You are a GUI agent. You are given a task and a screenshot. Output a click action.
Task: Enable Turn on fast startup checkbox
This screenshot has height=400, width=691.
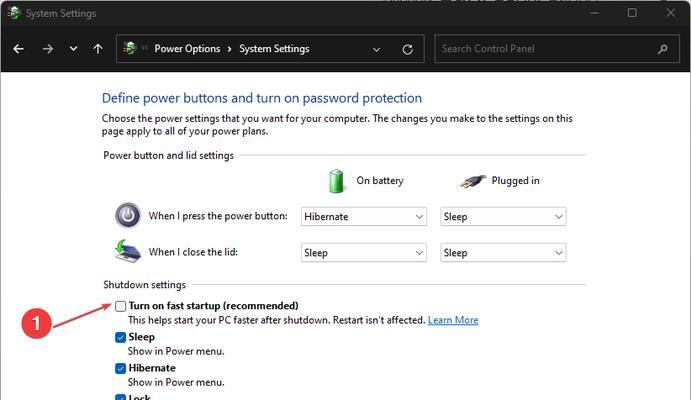tap(120, 306)
